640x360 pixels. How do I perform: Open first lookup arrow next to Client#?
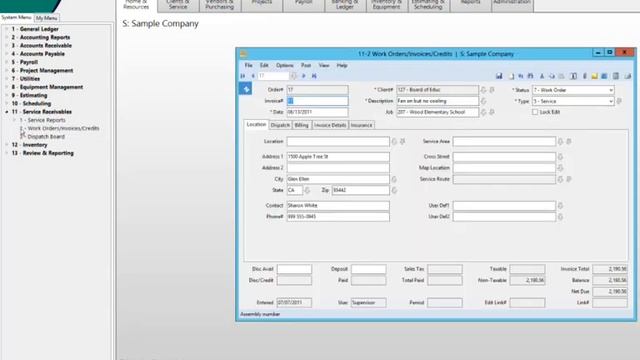tap(483, 90)
